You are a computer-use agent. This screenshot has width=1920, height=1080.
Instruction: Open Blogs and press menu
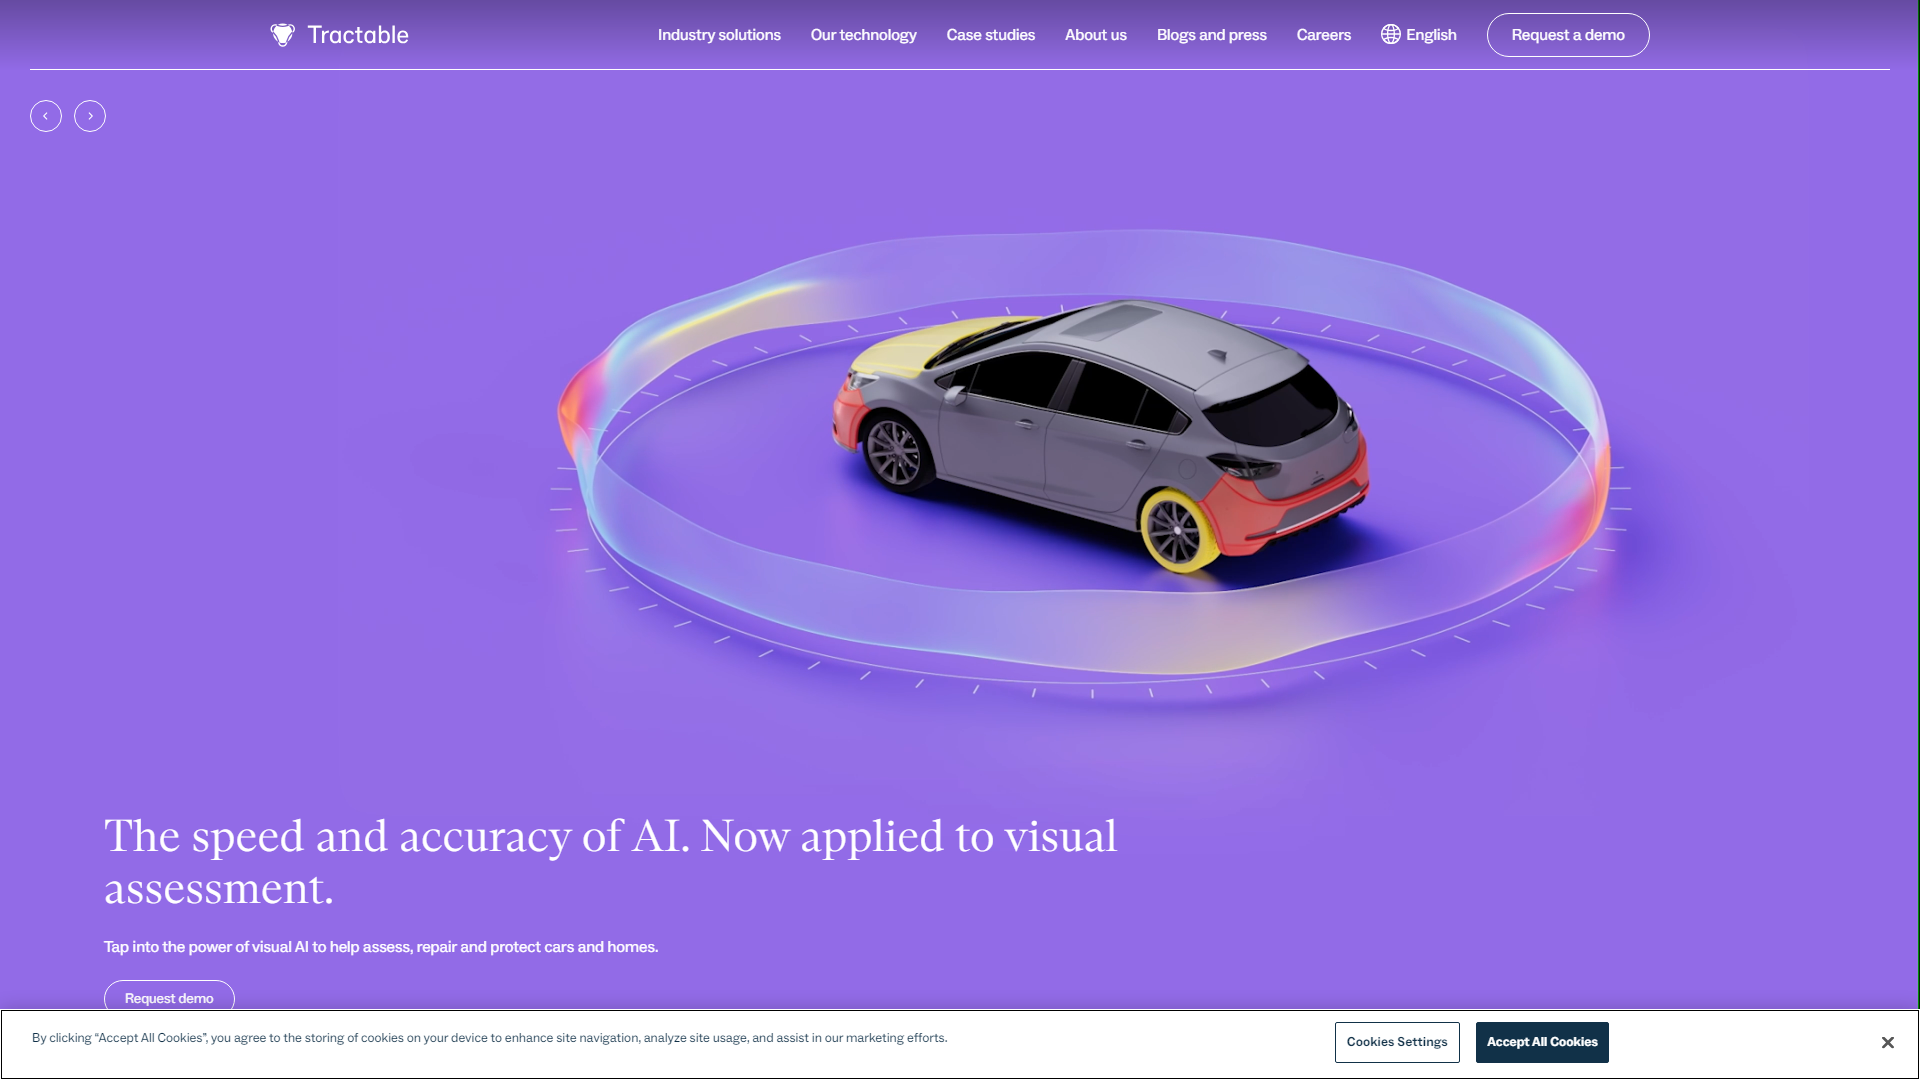pyautogui.click(x=1211, y=35)
